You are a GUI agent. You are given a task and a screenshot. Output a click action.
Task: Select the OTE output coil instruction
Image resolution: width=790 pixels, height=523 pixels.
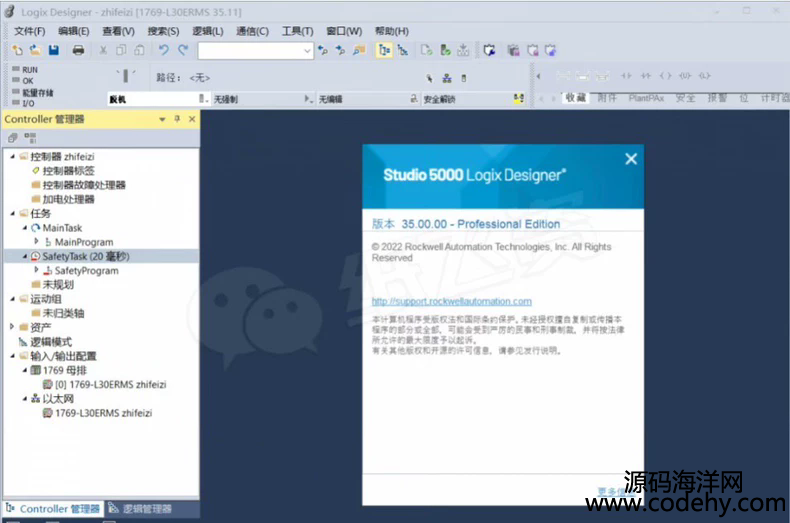[x=666, y=76]
